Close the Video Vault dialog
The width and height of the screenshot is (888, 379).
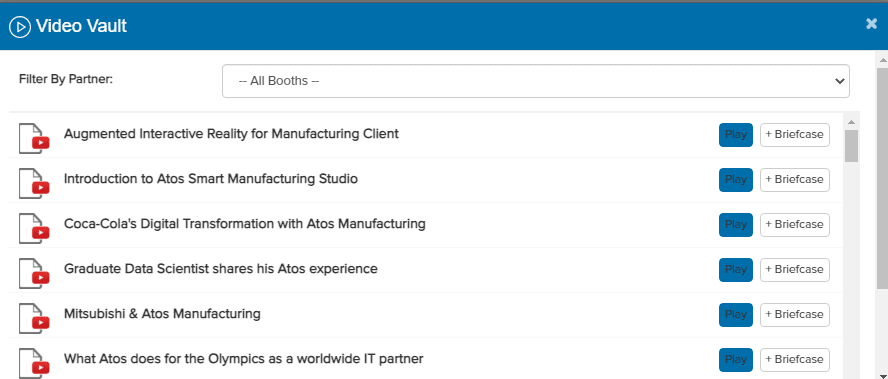872,24
